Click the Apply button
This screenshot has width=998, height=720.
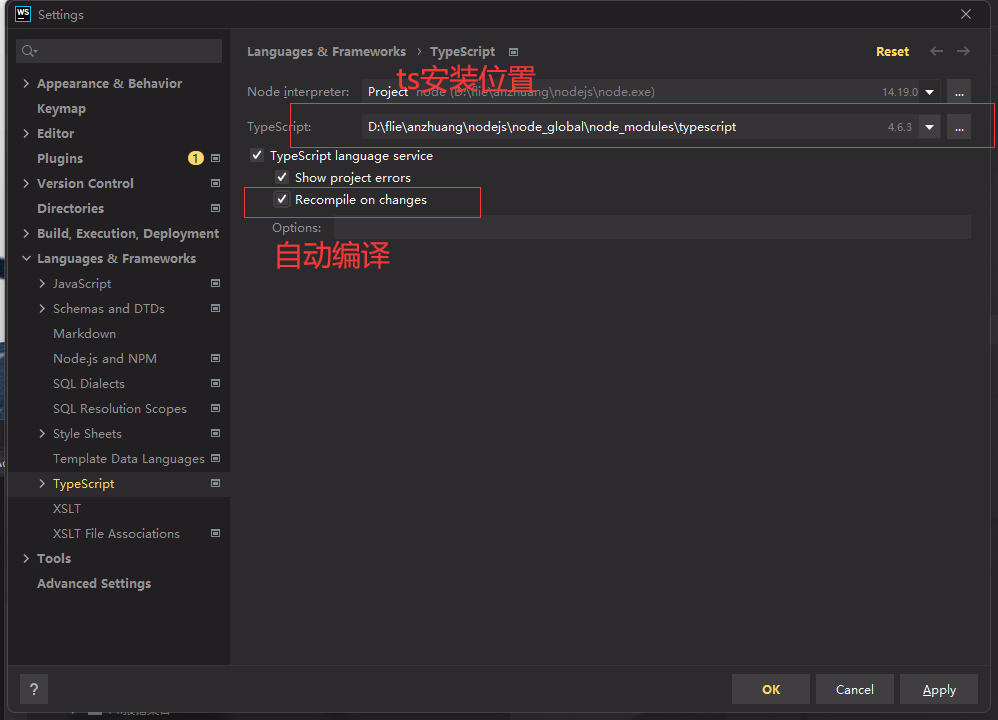pos(939,689)
